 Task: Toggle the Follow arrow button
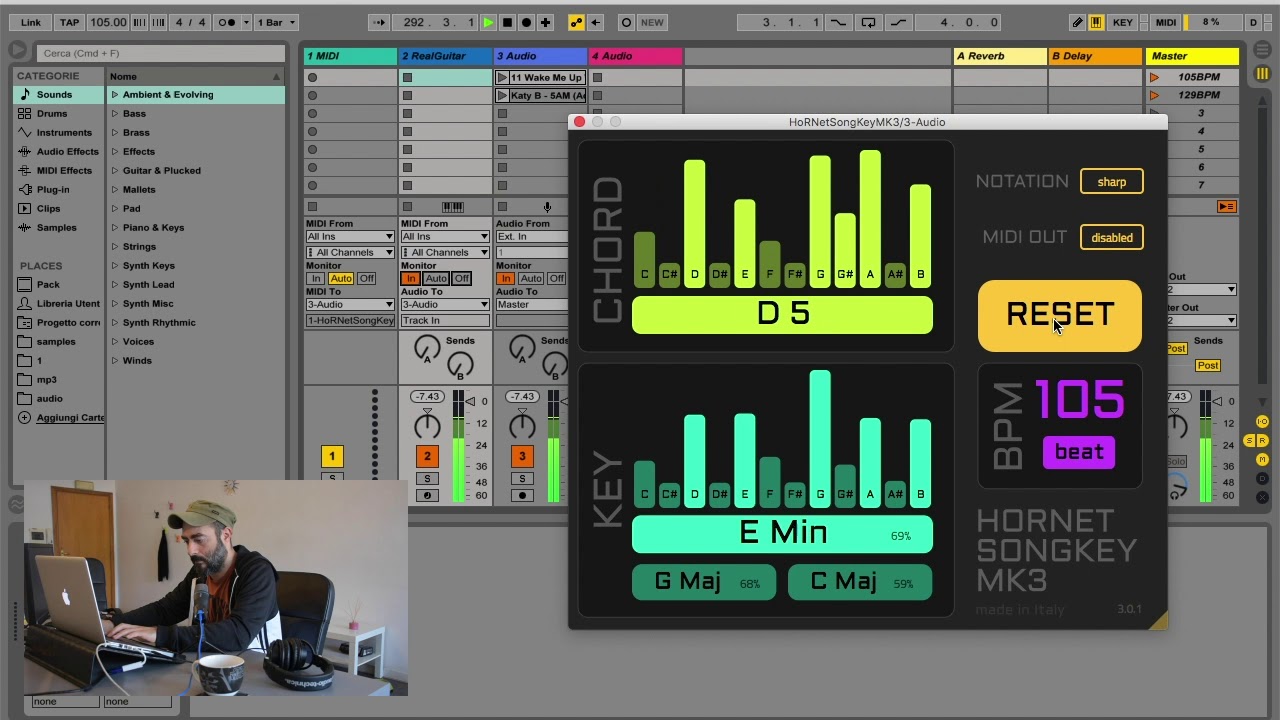379,22
